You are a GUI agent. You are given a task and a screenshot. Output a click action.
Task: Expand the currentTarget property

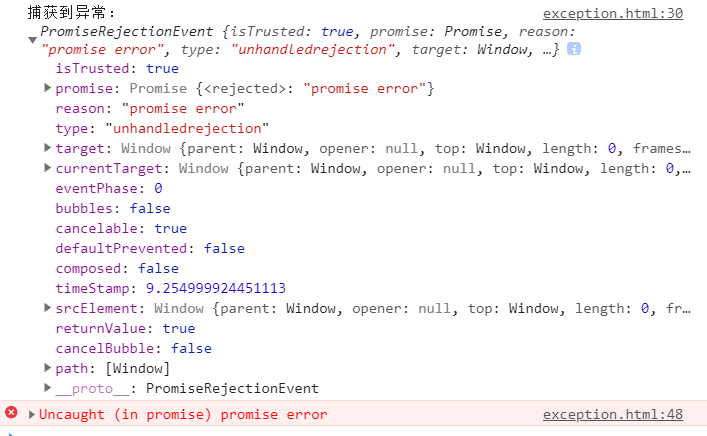pyautogui.click(x=47, y=168)
